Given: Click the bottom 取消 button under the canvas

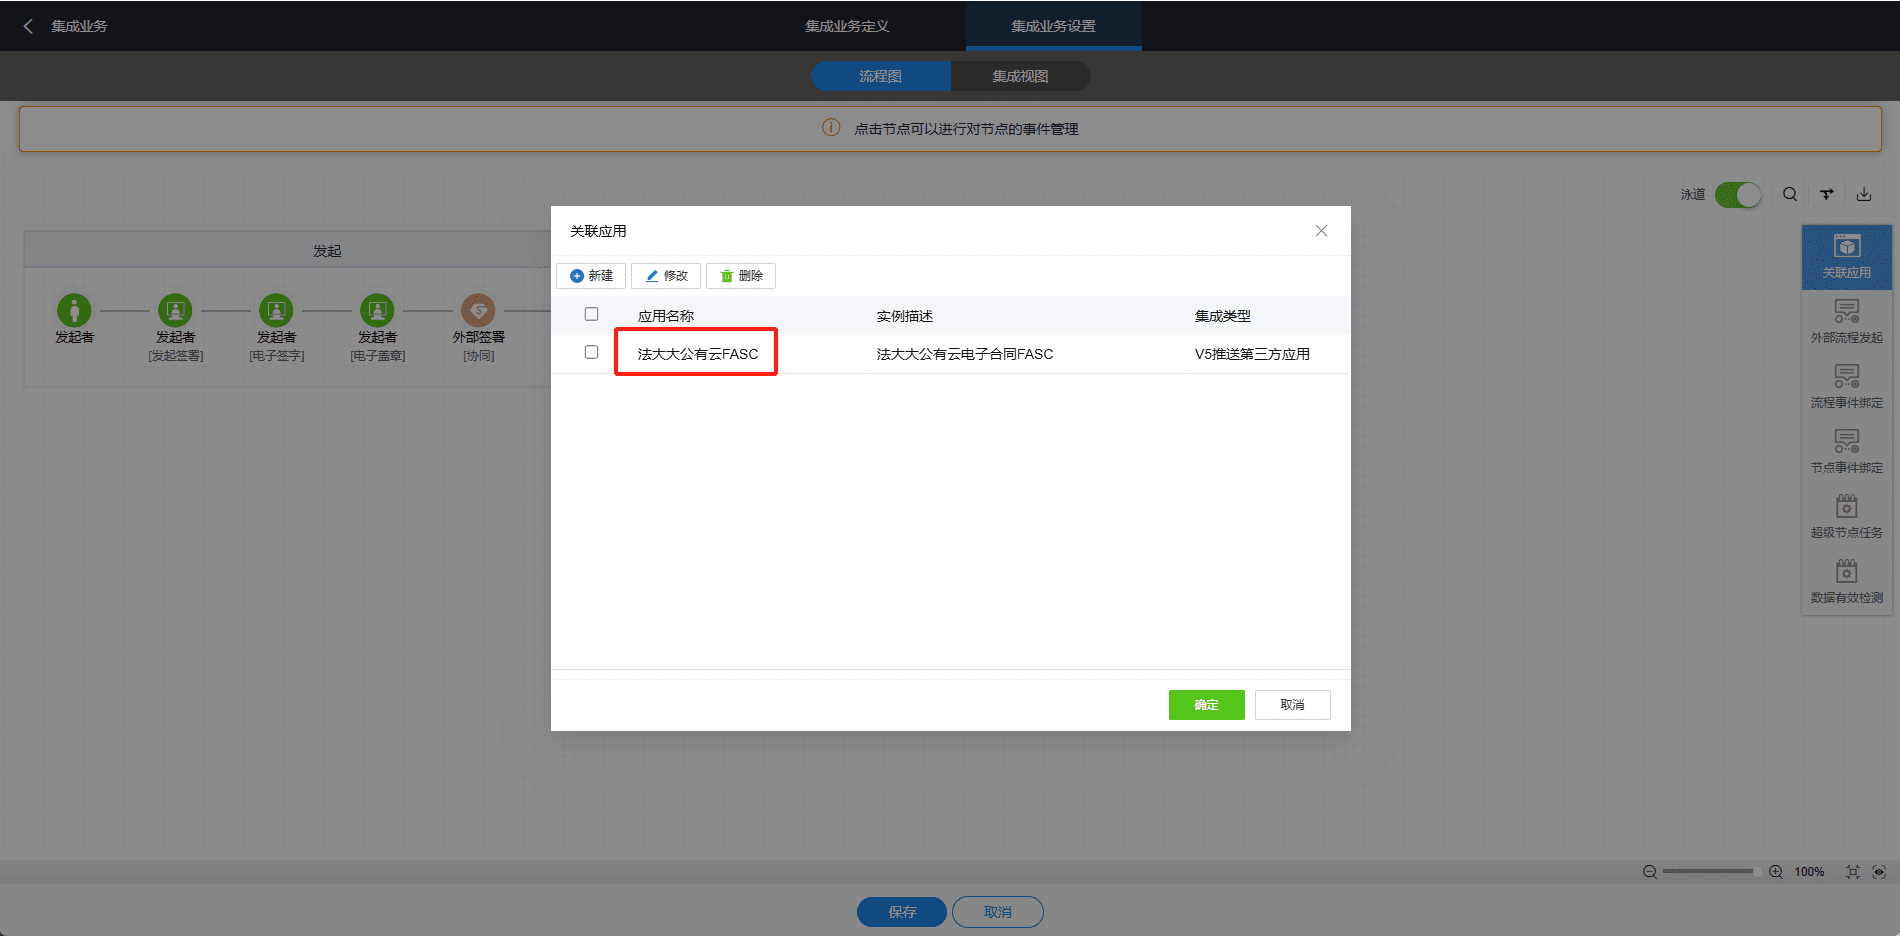Looking at the screenshot, I should point(998,912).
